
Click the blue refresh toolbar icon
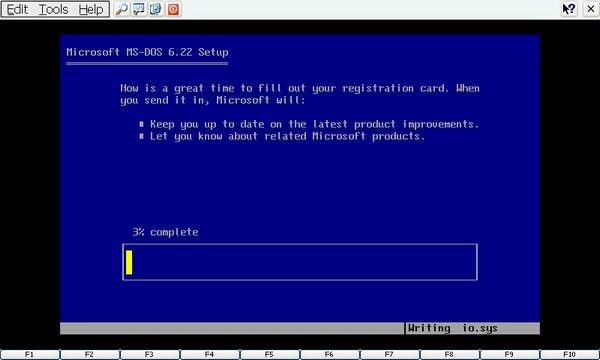coord(156,9)
